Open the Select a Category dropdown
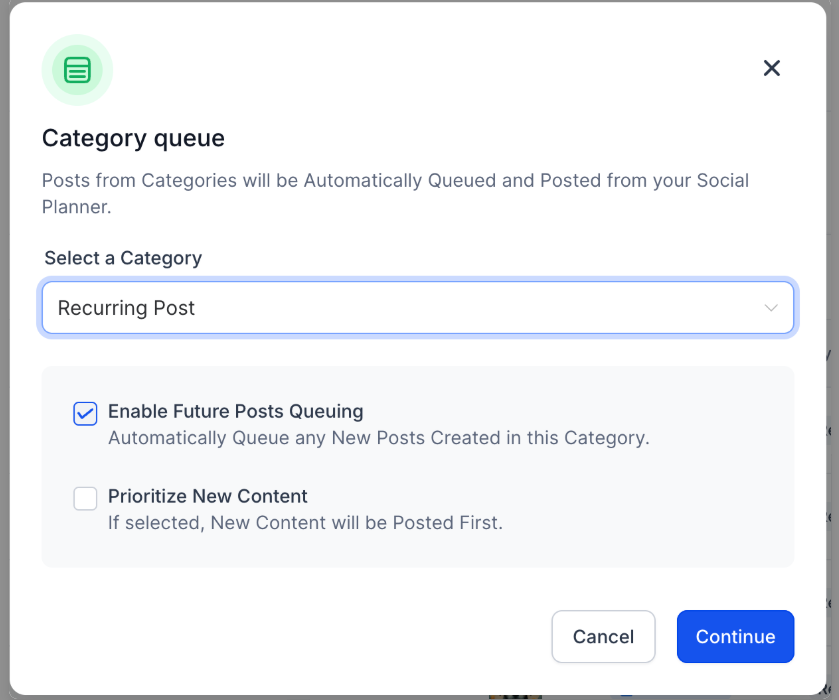839x700 pixels. (418, 308)
